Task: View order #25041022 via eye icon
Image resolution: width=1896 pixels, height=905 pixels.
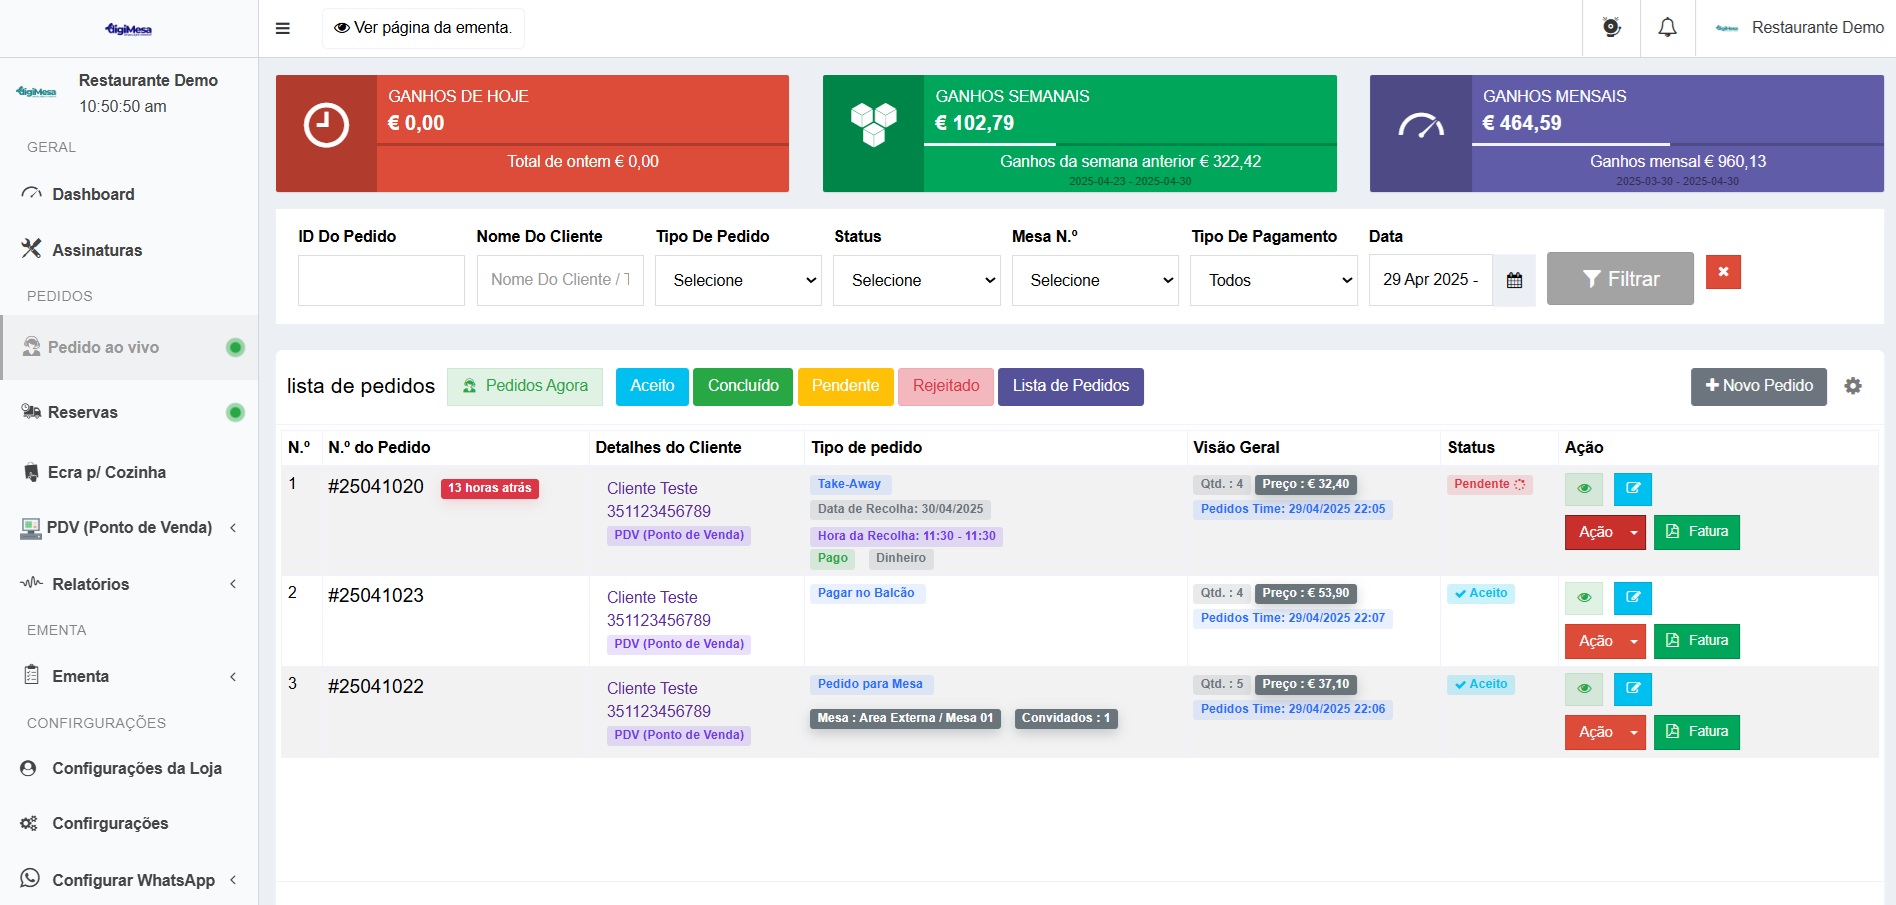Action: 1584,689
